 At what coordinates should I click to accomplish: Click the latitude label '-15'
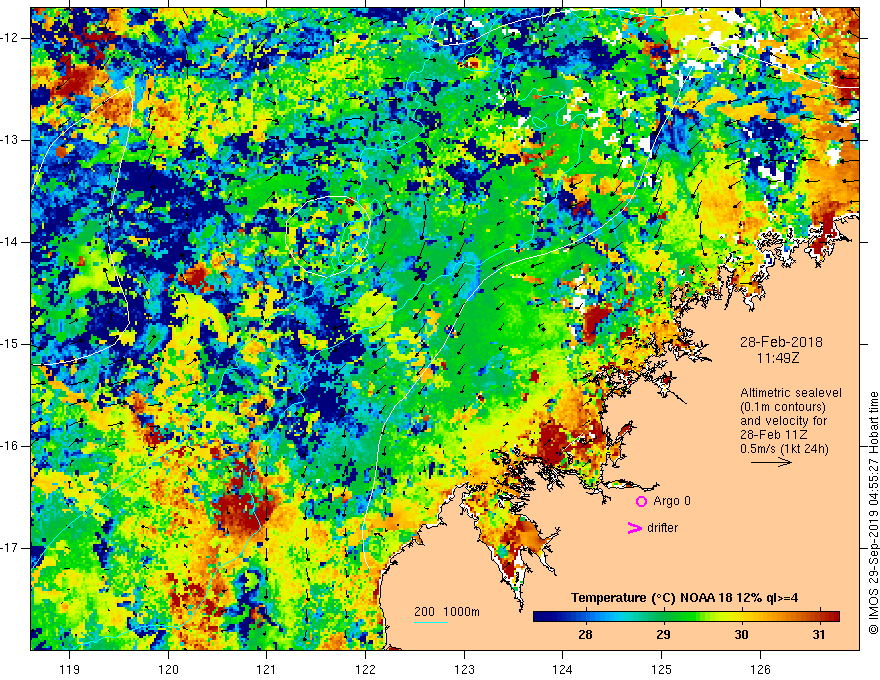click(10, 344)
